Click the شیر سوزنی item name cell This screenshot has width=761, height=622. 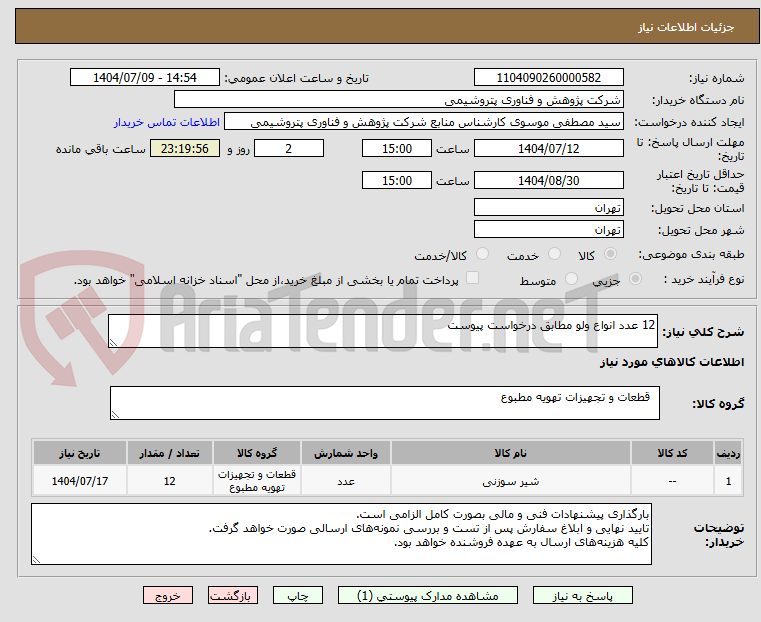tap(511, 481)
